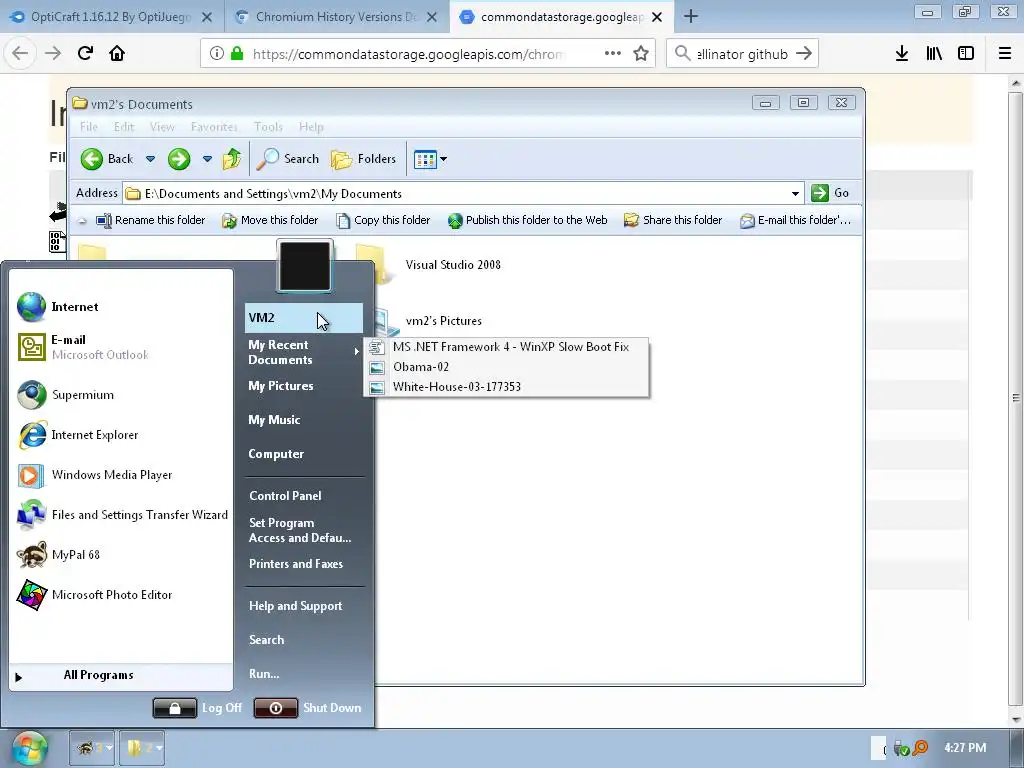Close the OptiCraft 1.16.12 tab

coord(206,17)
